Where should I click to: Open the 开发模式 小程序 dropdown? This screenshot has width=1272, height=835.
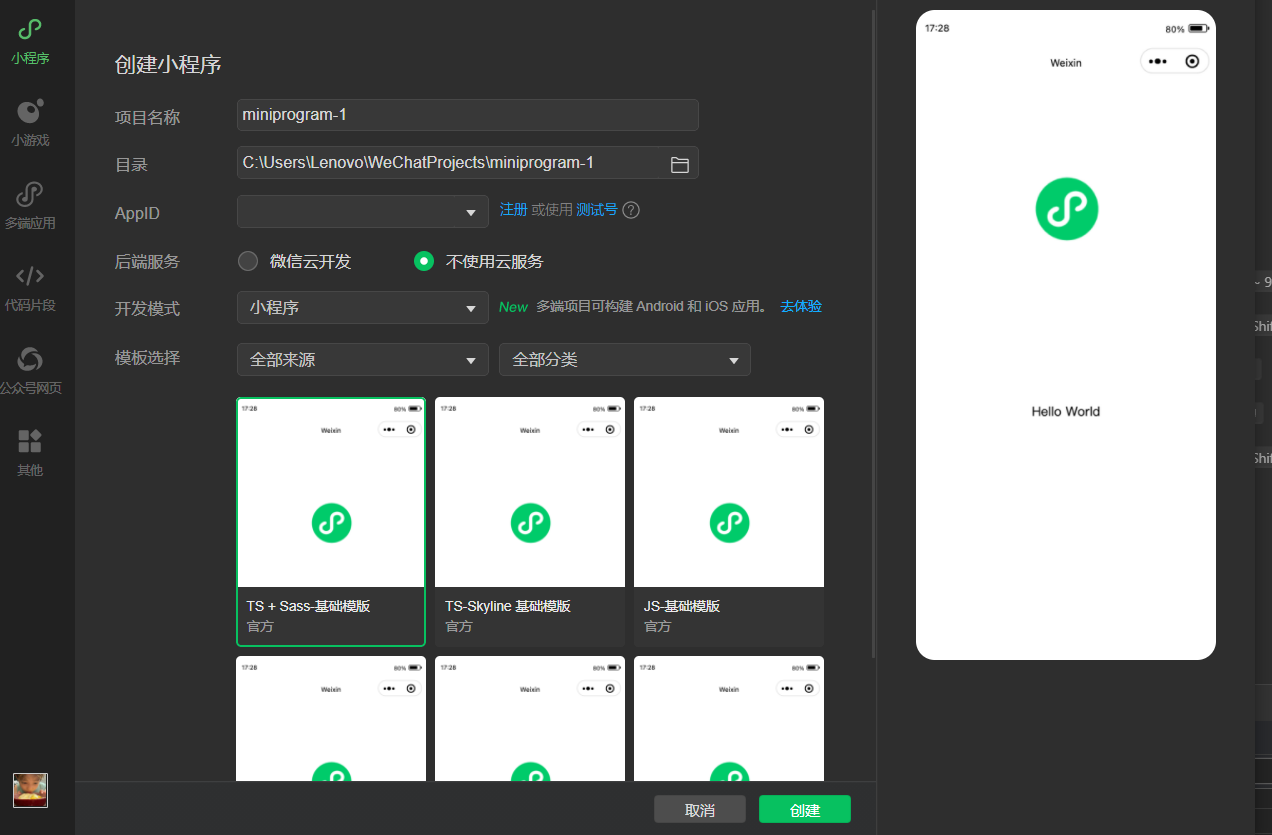[x=363, y=308]
